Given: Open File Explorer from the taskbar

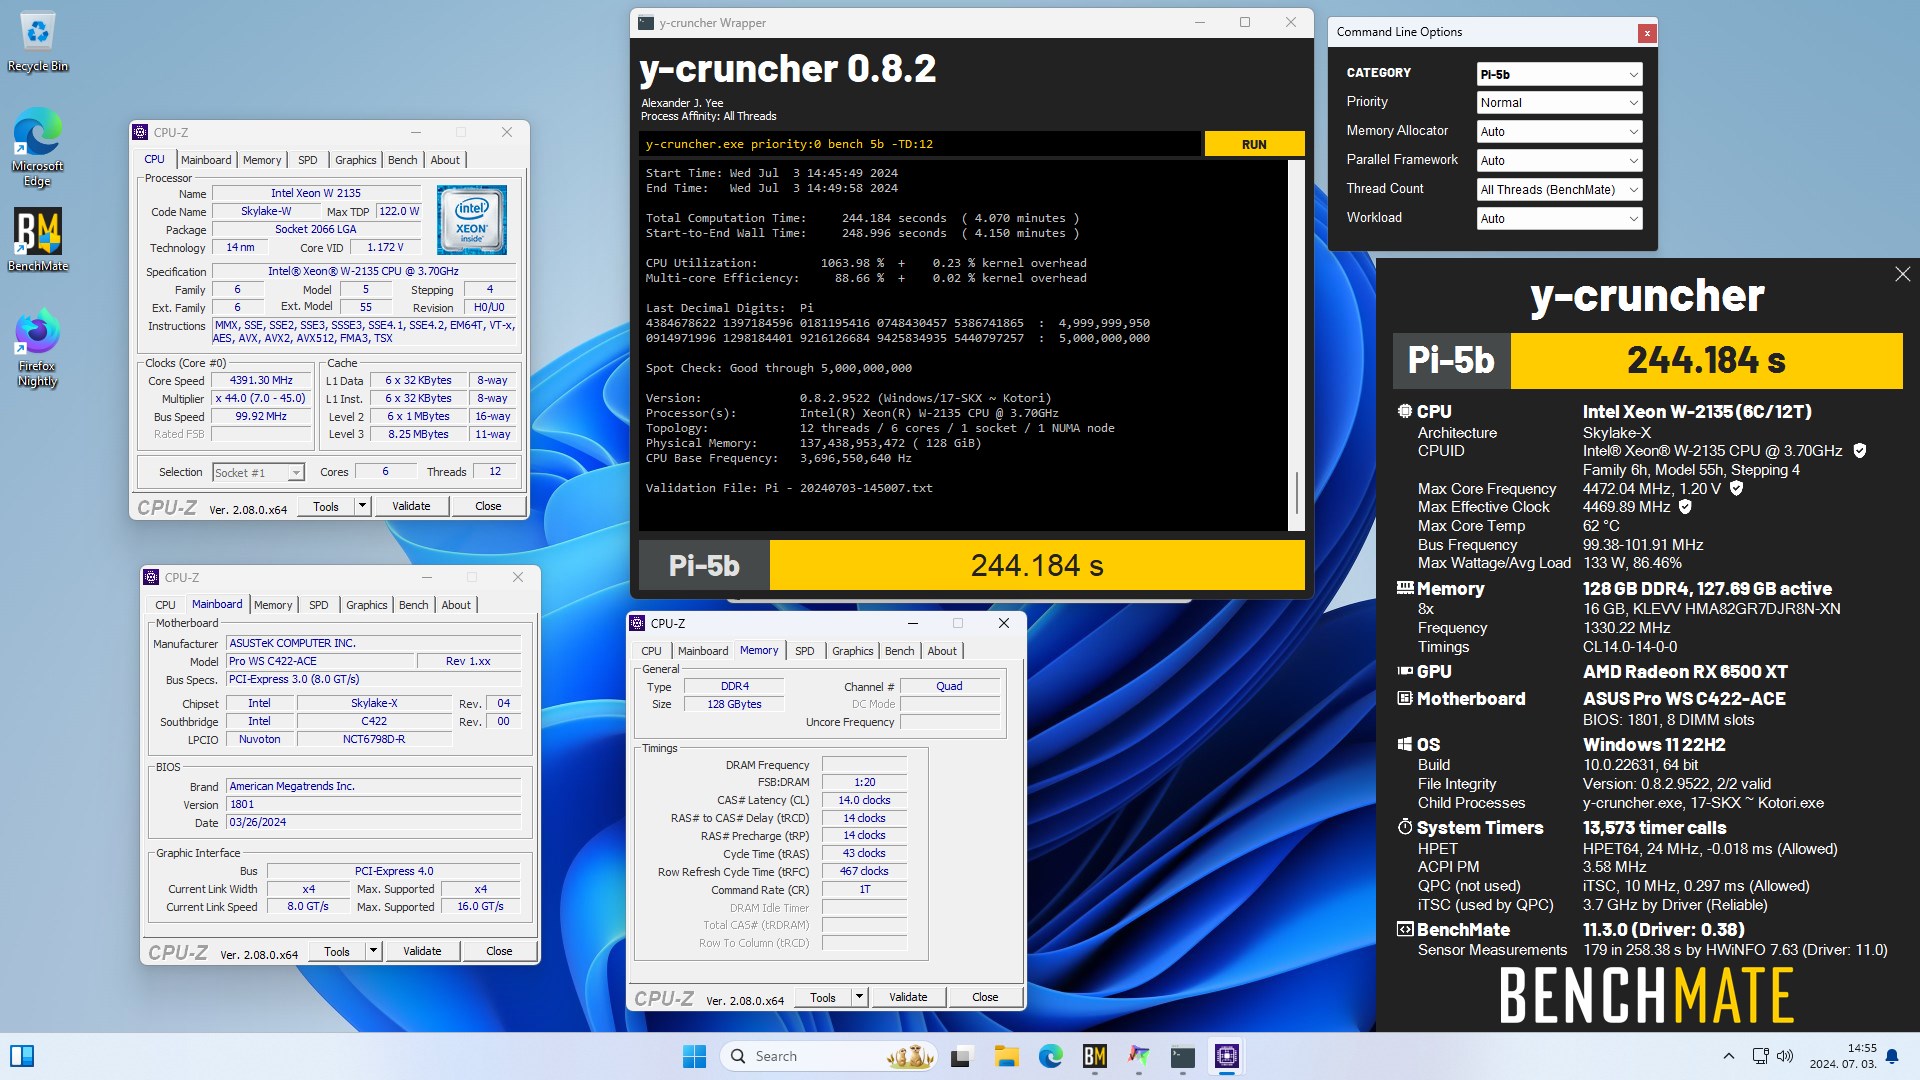Looking at the screenshot, I should [1006, 1056].
